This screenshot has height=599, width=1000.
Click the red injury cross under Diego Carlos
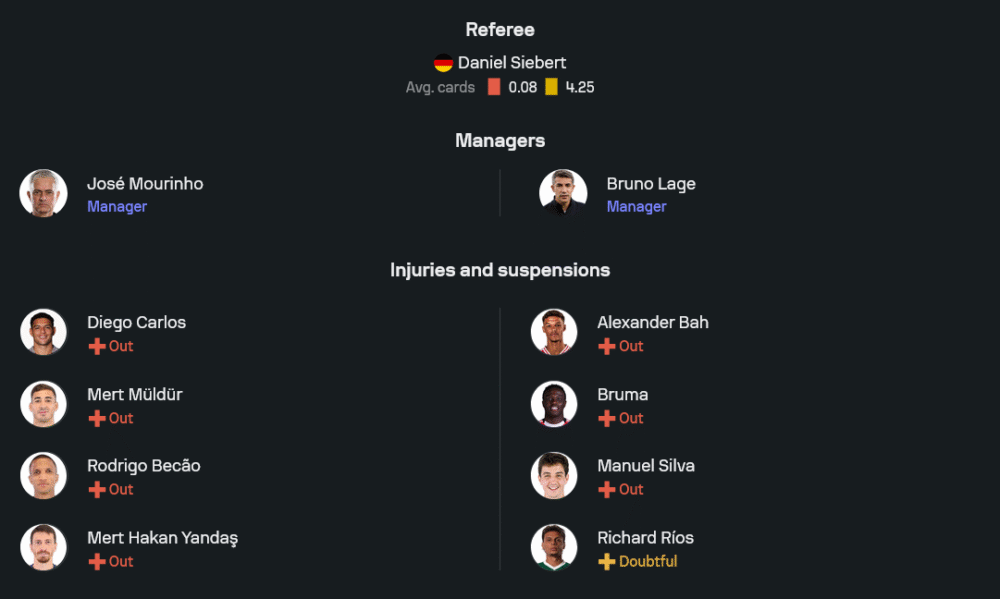tap(97, 346)
